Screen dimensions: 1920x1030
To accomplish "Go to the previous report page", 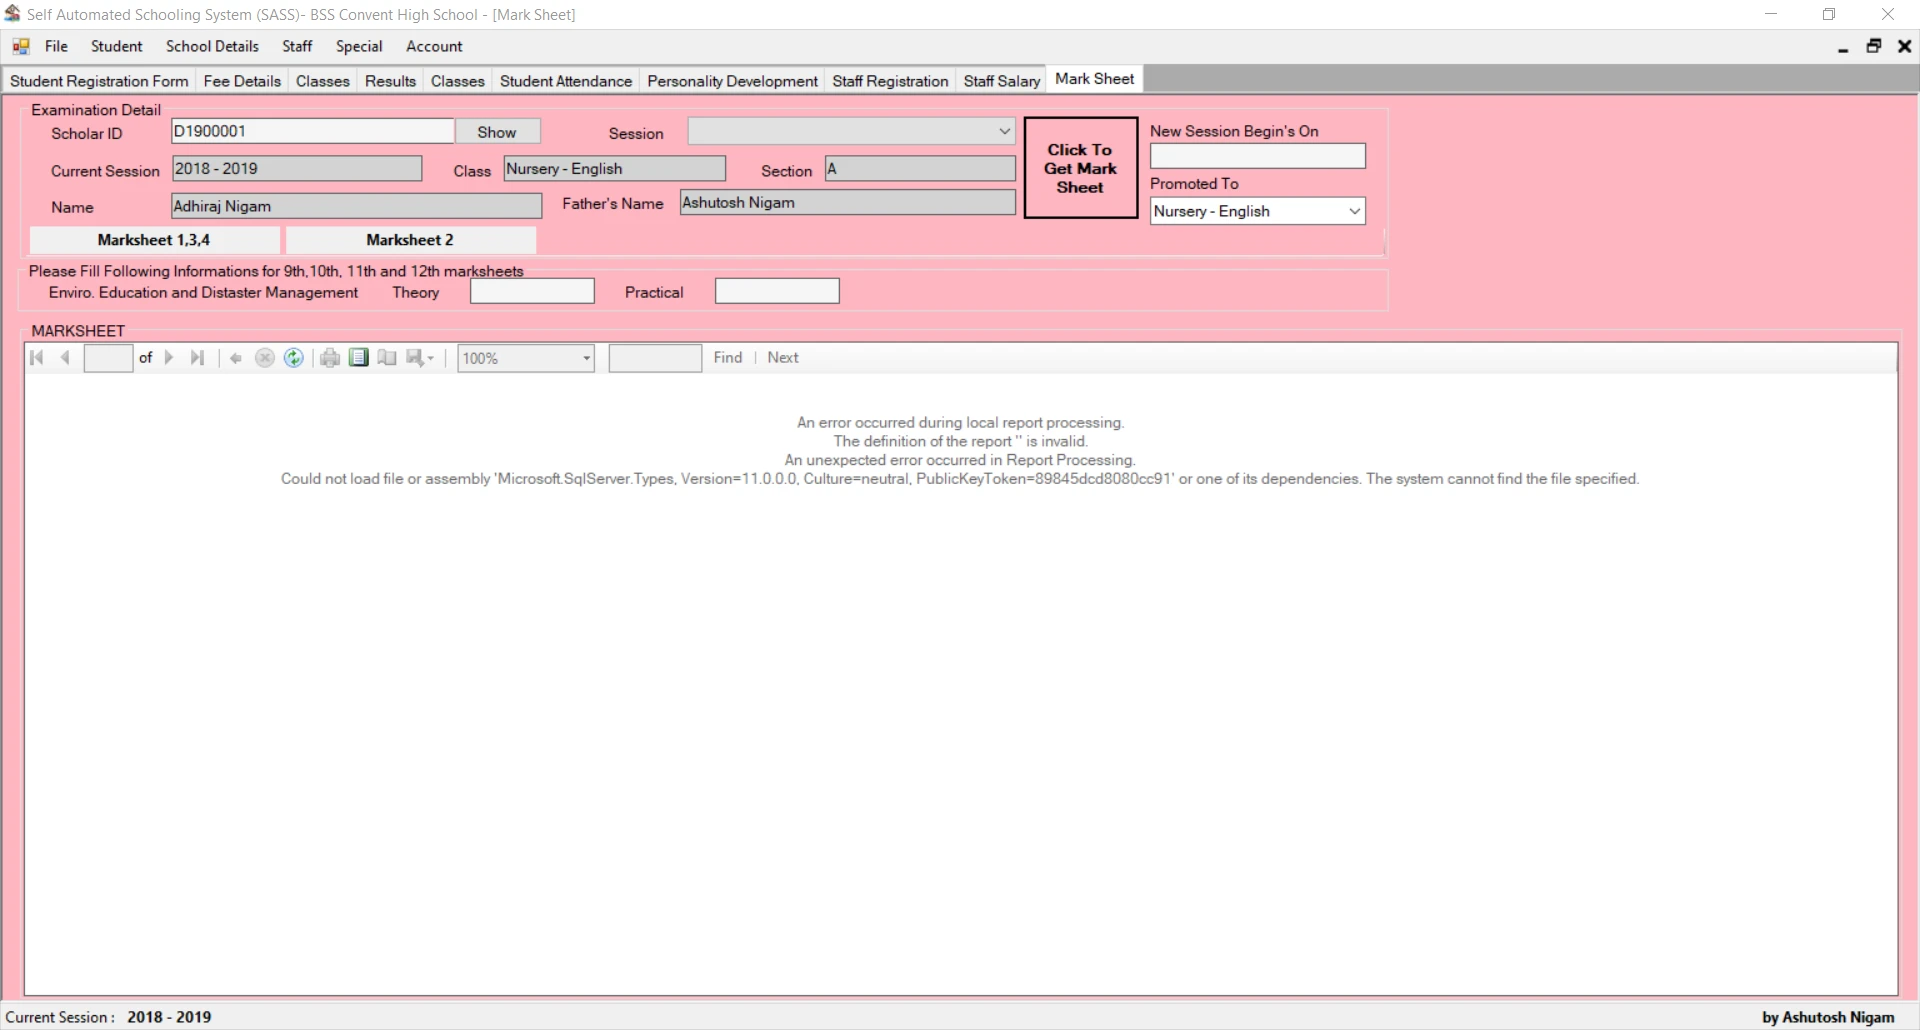I will pos(66,358).
